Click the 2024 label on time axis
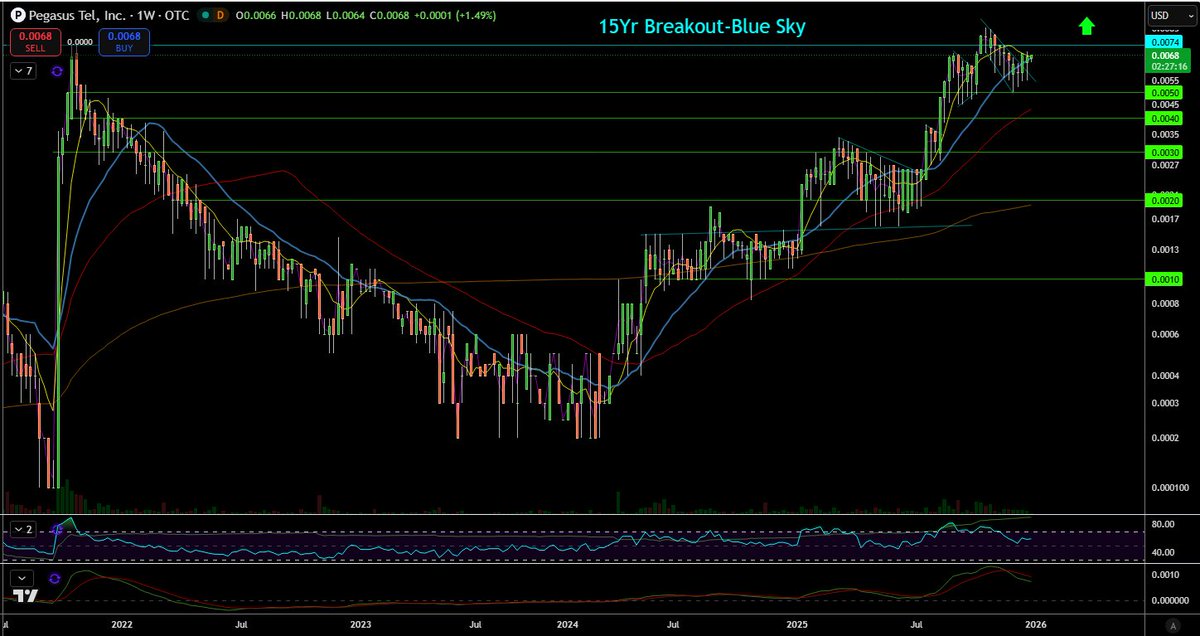This screenshot has width=1200, height=636. tap(568, 623)
